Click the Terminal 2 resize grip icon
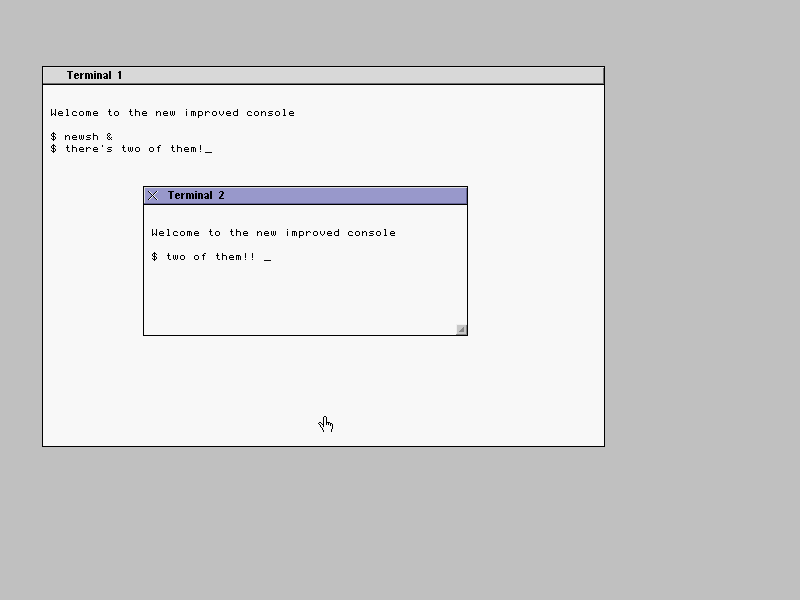 click(x=461, y=330)
